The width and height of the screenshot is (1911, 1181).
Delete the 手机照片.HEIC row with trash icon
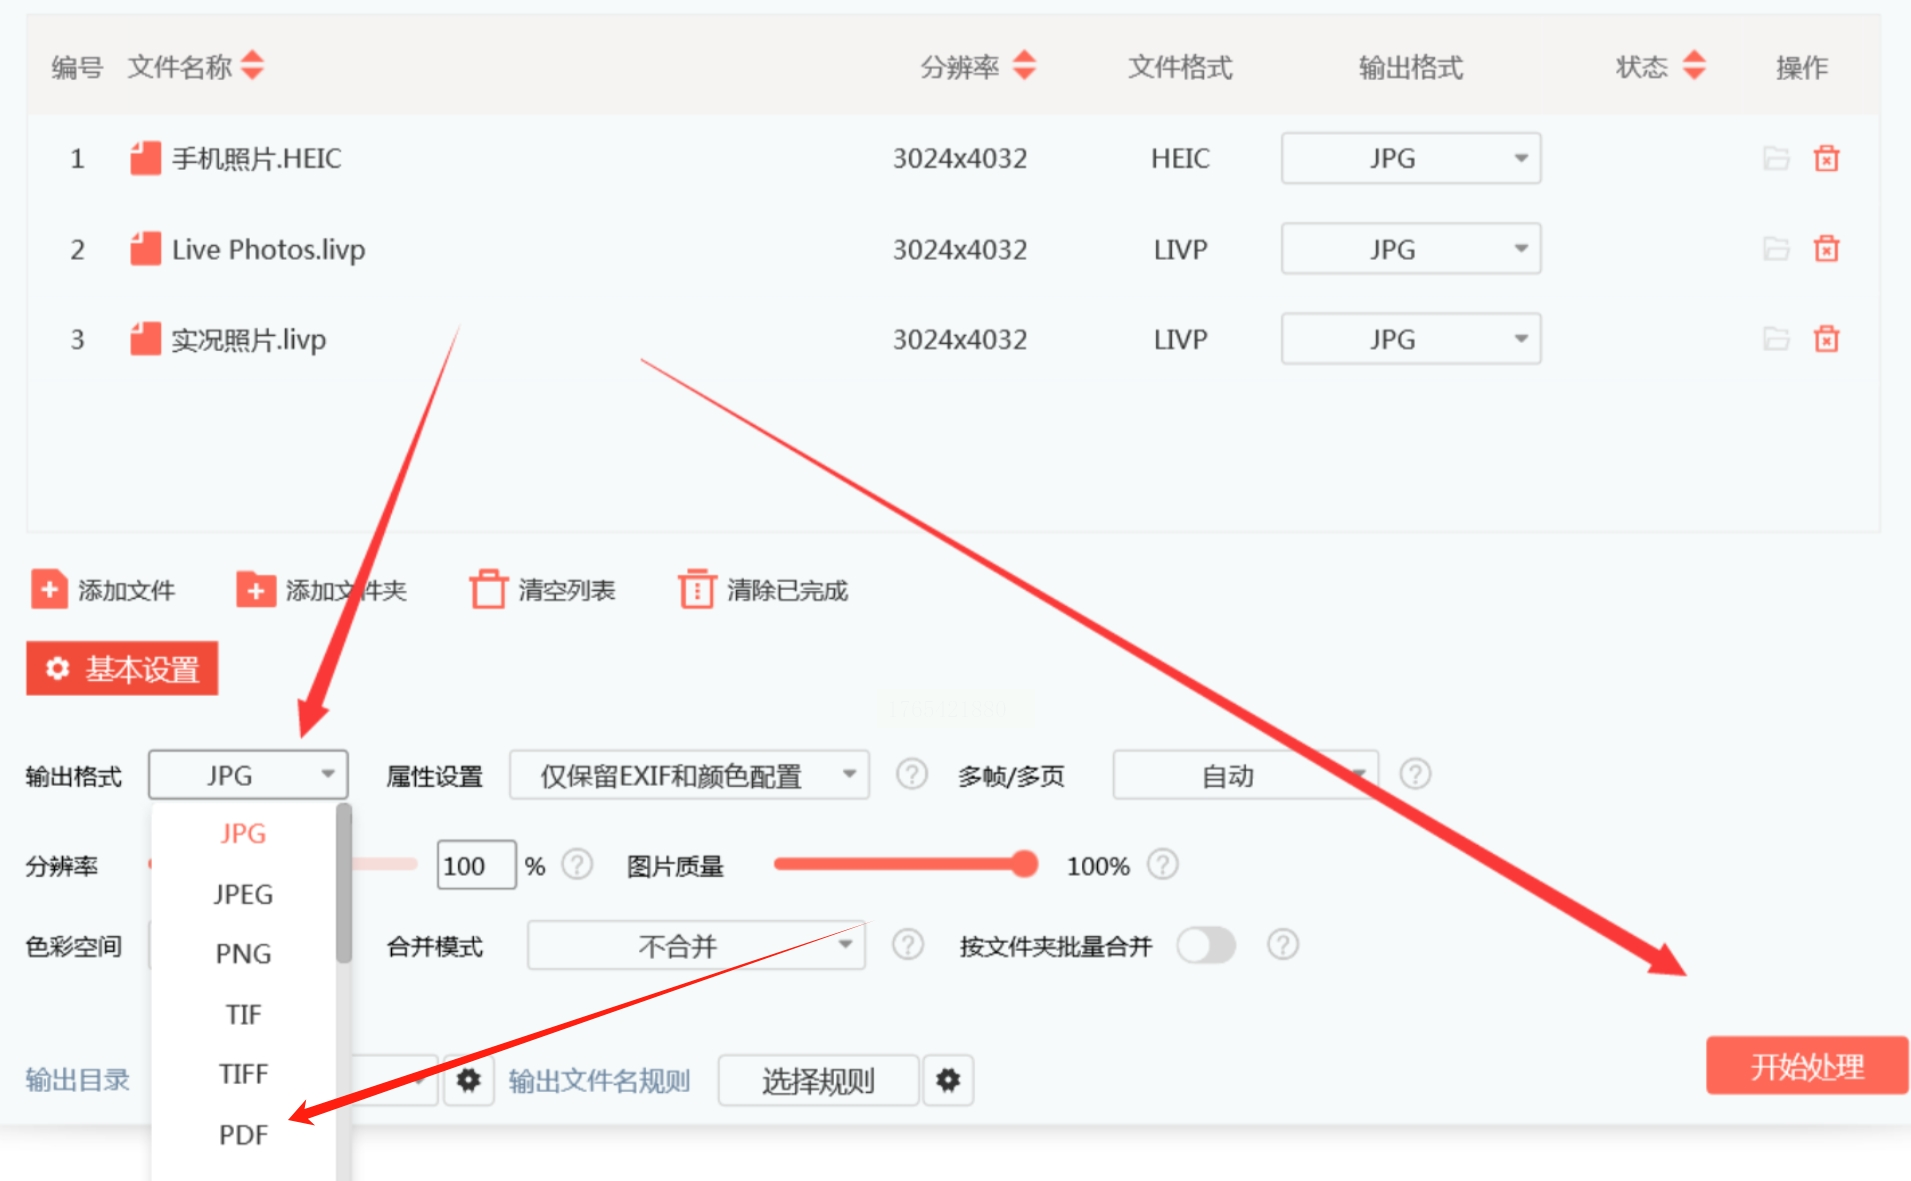pos(1826,158)
